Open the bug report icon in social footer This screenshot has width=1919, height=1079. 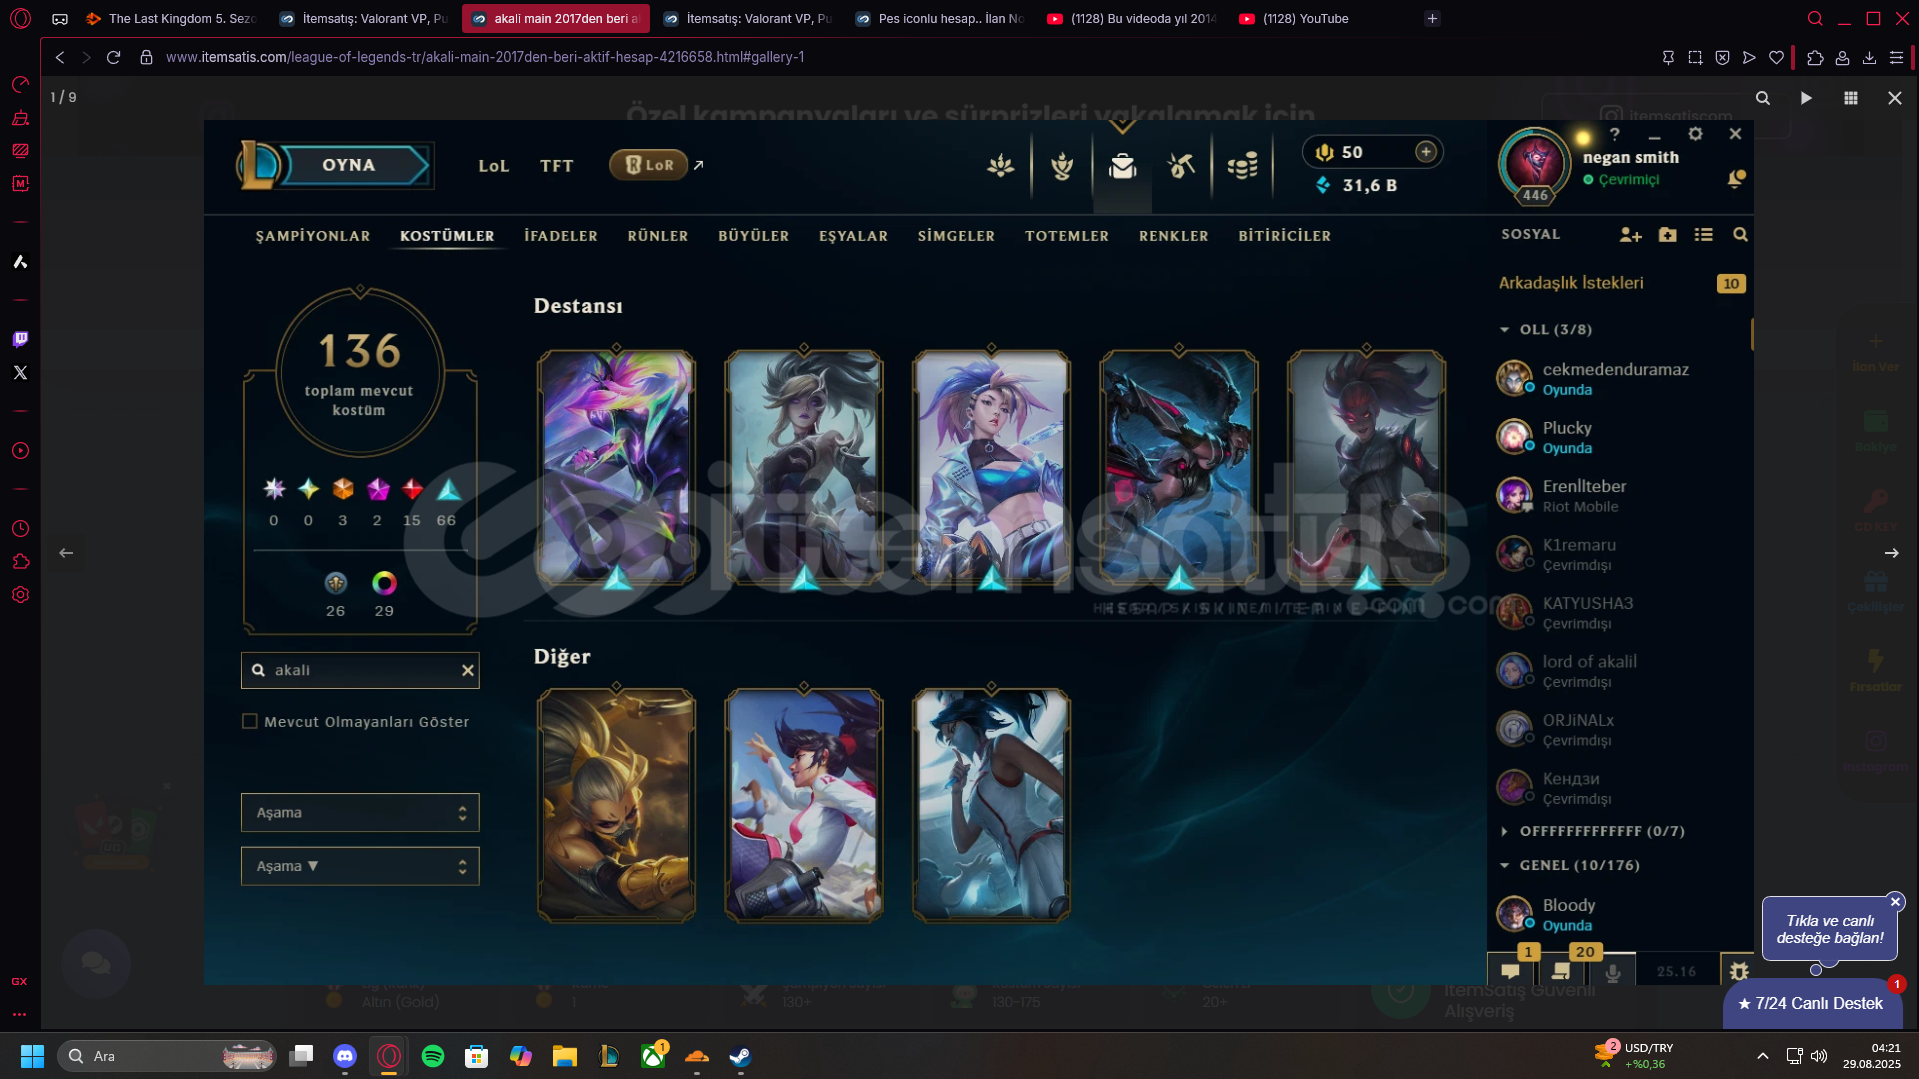pos(1738,971)
